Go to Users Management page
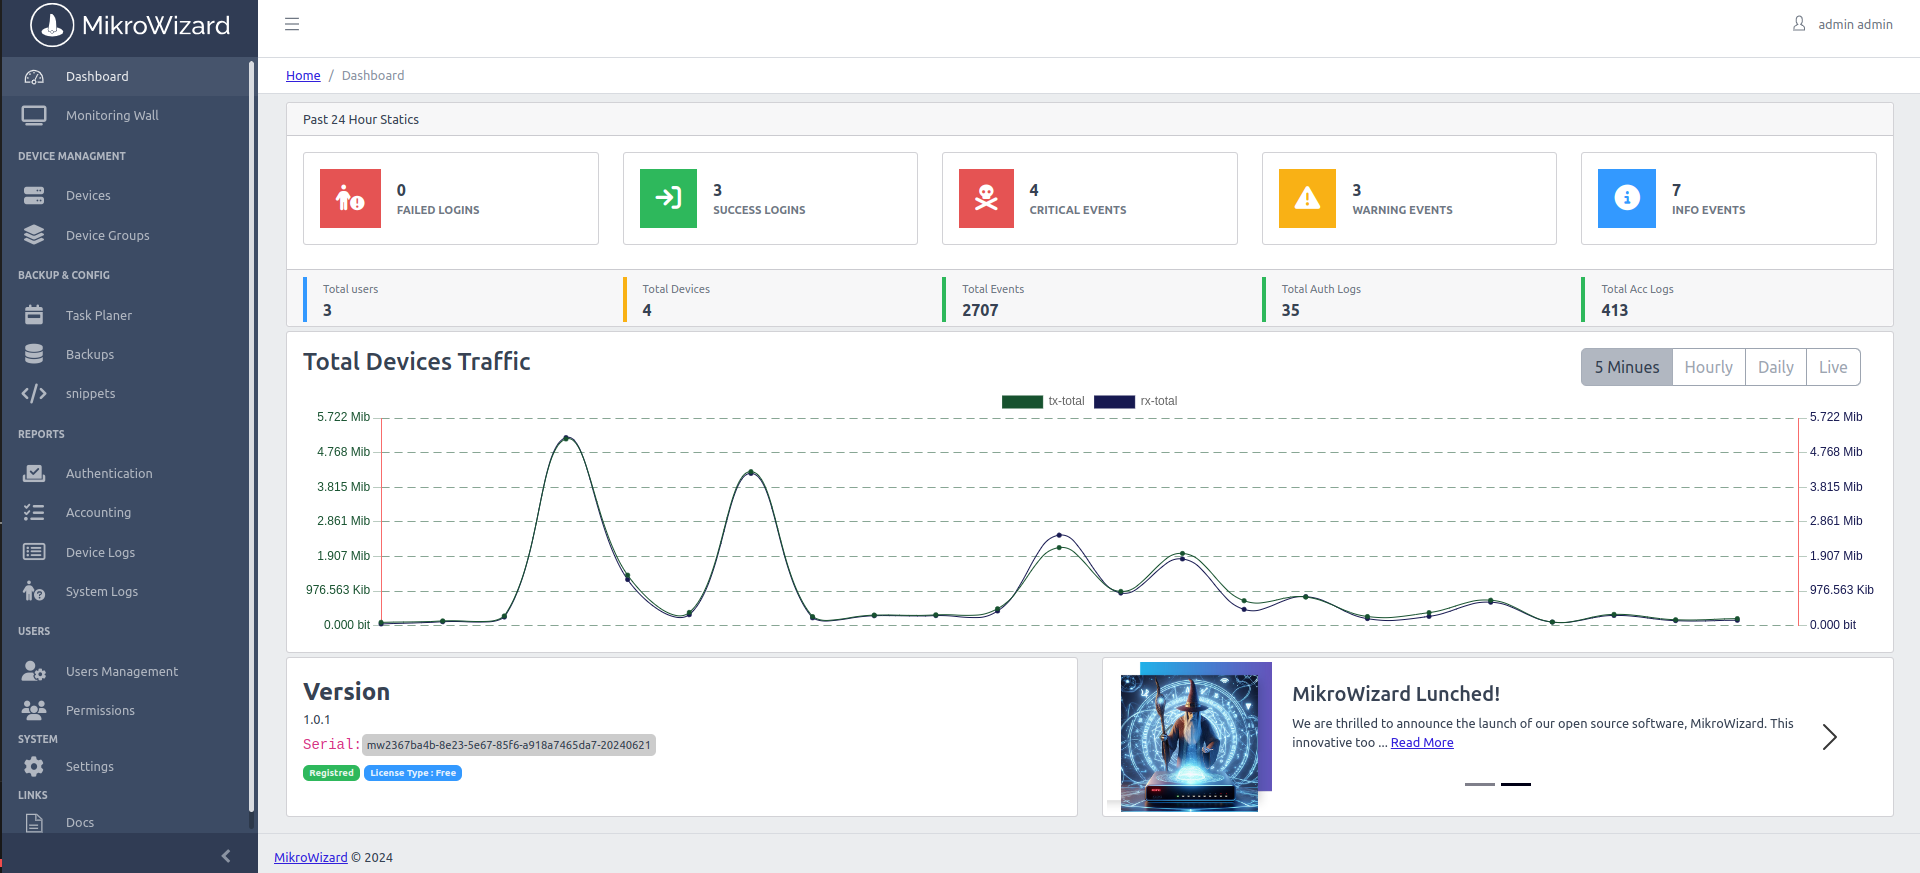The image size is (1920, 873). (121, 672)
